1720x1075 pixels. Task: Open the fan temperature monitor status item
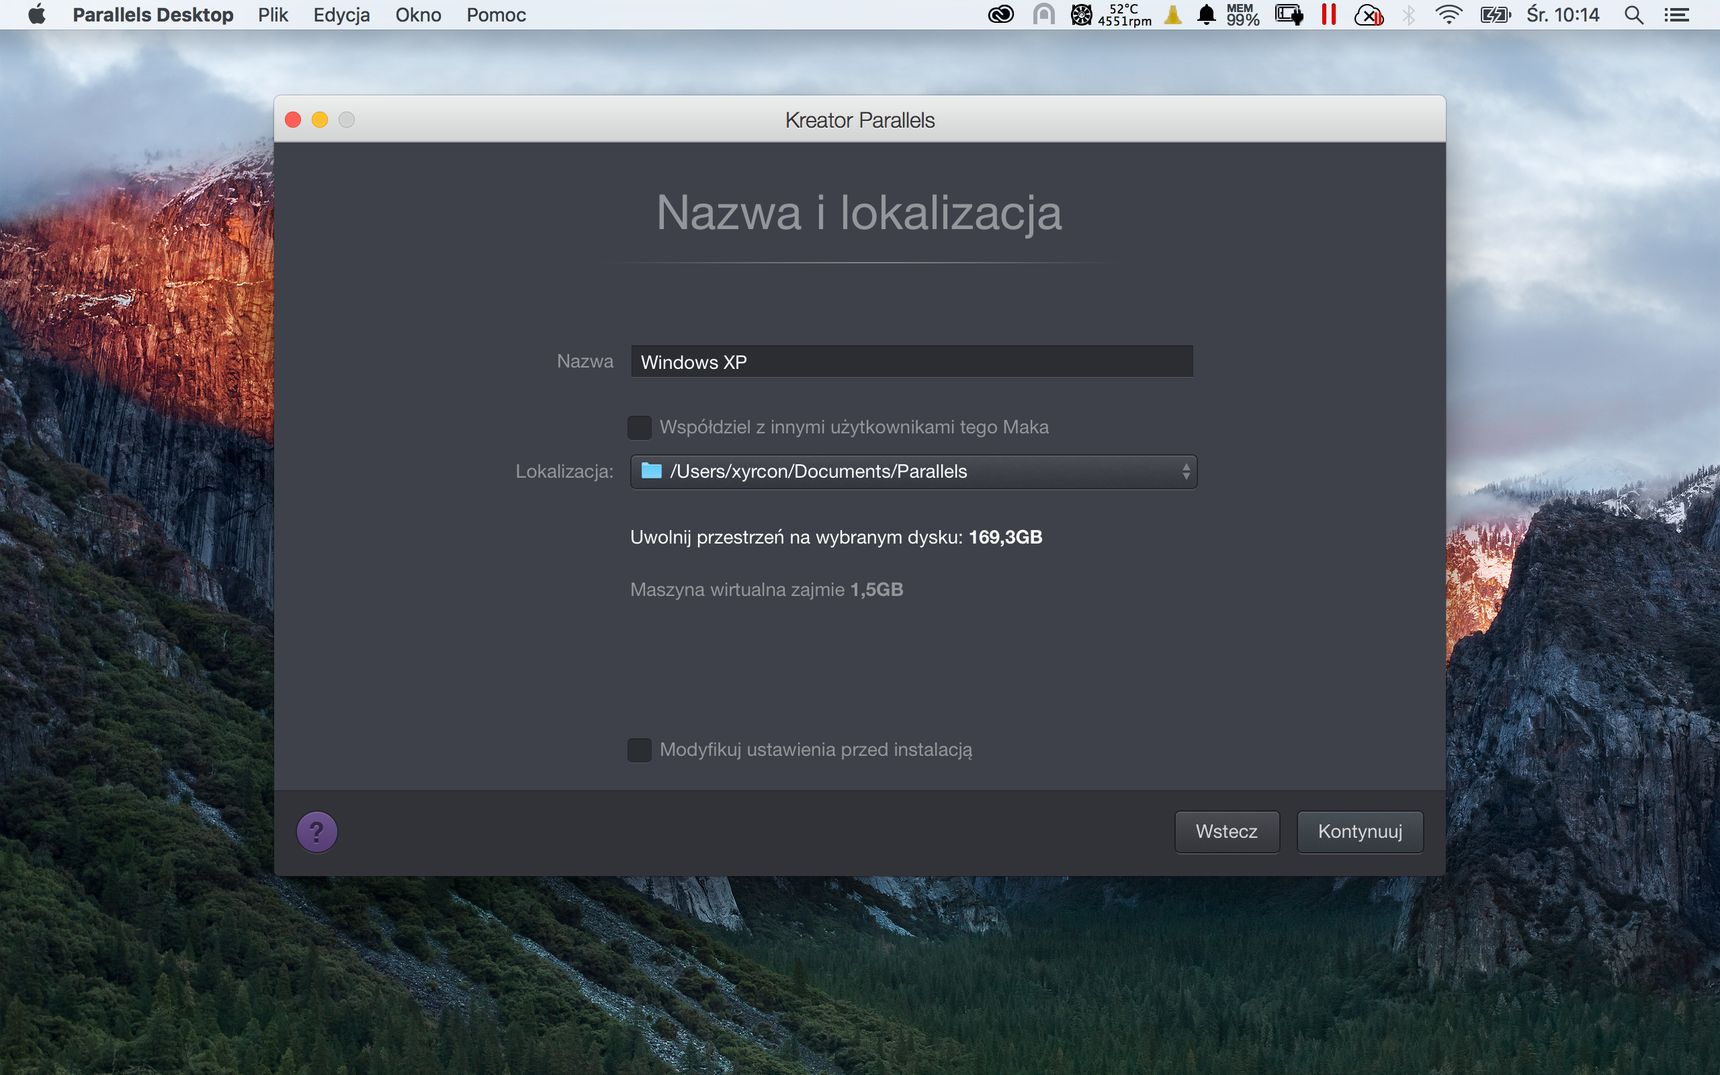click(x=1111, y=14)
